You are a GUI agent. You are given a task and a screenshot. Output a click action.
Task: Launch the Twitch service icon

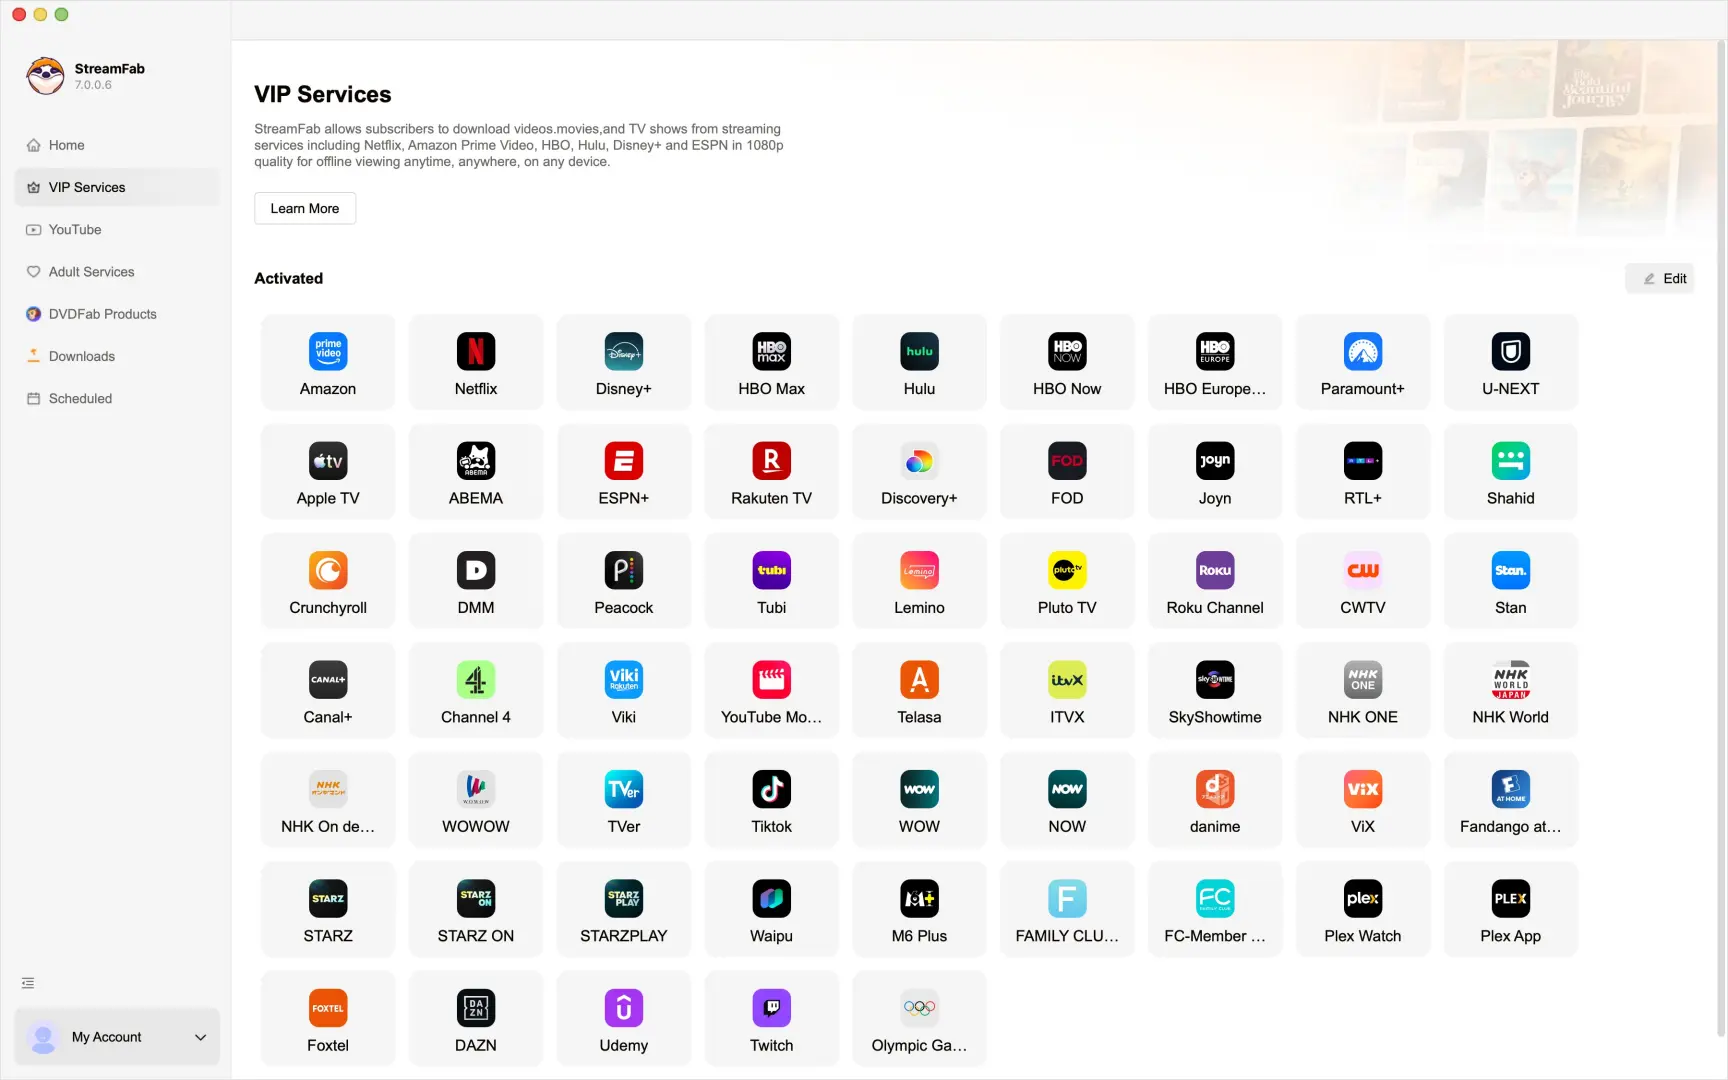tap(771, 1008)
